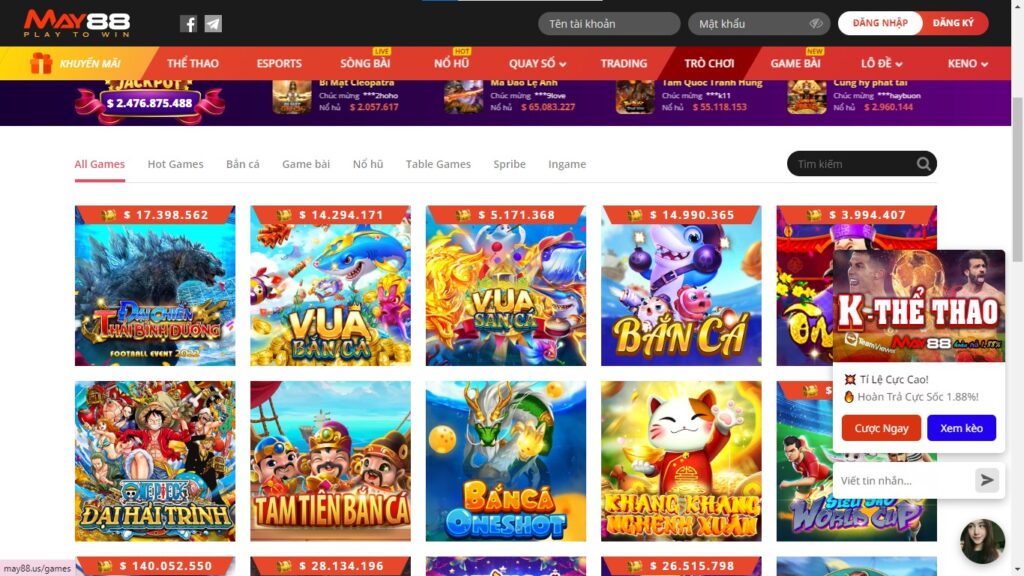
Task: Select the Bắn cá tab
Action: point(243,164)
